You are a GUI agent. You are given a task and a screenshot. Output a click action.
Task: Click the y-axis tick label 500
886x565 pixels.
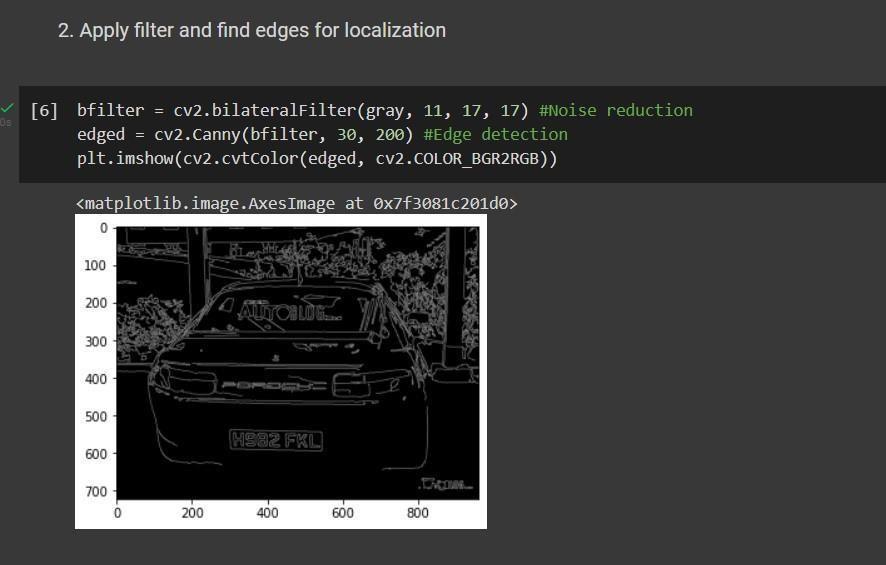point(95,416)
